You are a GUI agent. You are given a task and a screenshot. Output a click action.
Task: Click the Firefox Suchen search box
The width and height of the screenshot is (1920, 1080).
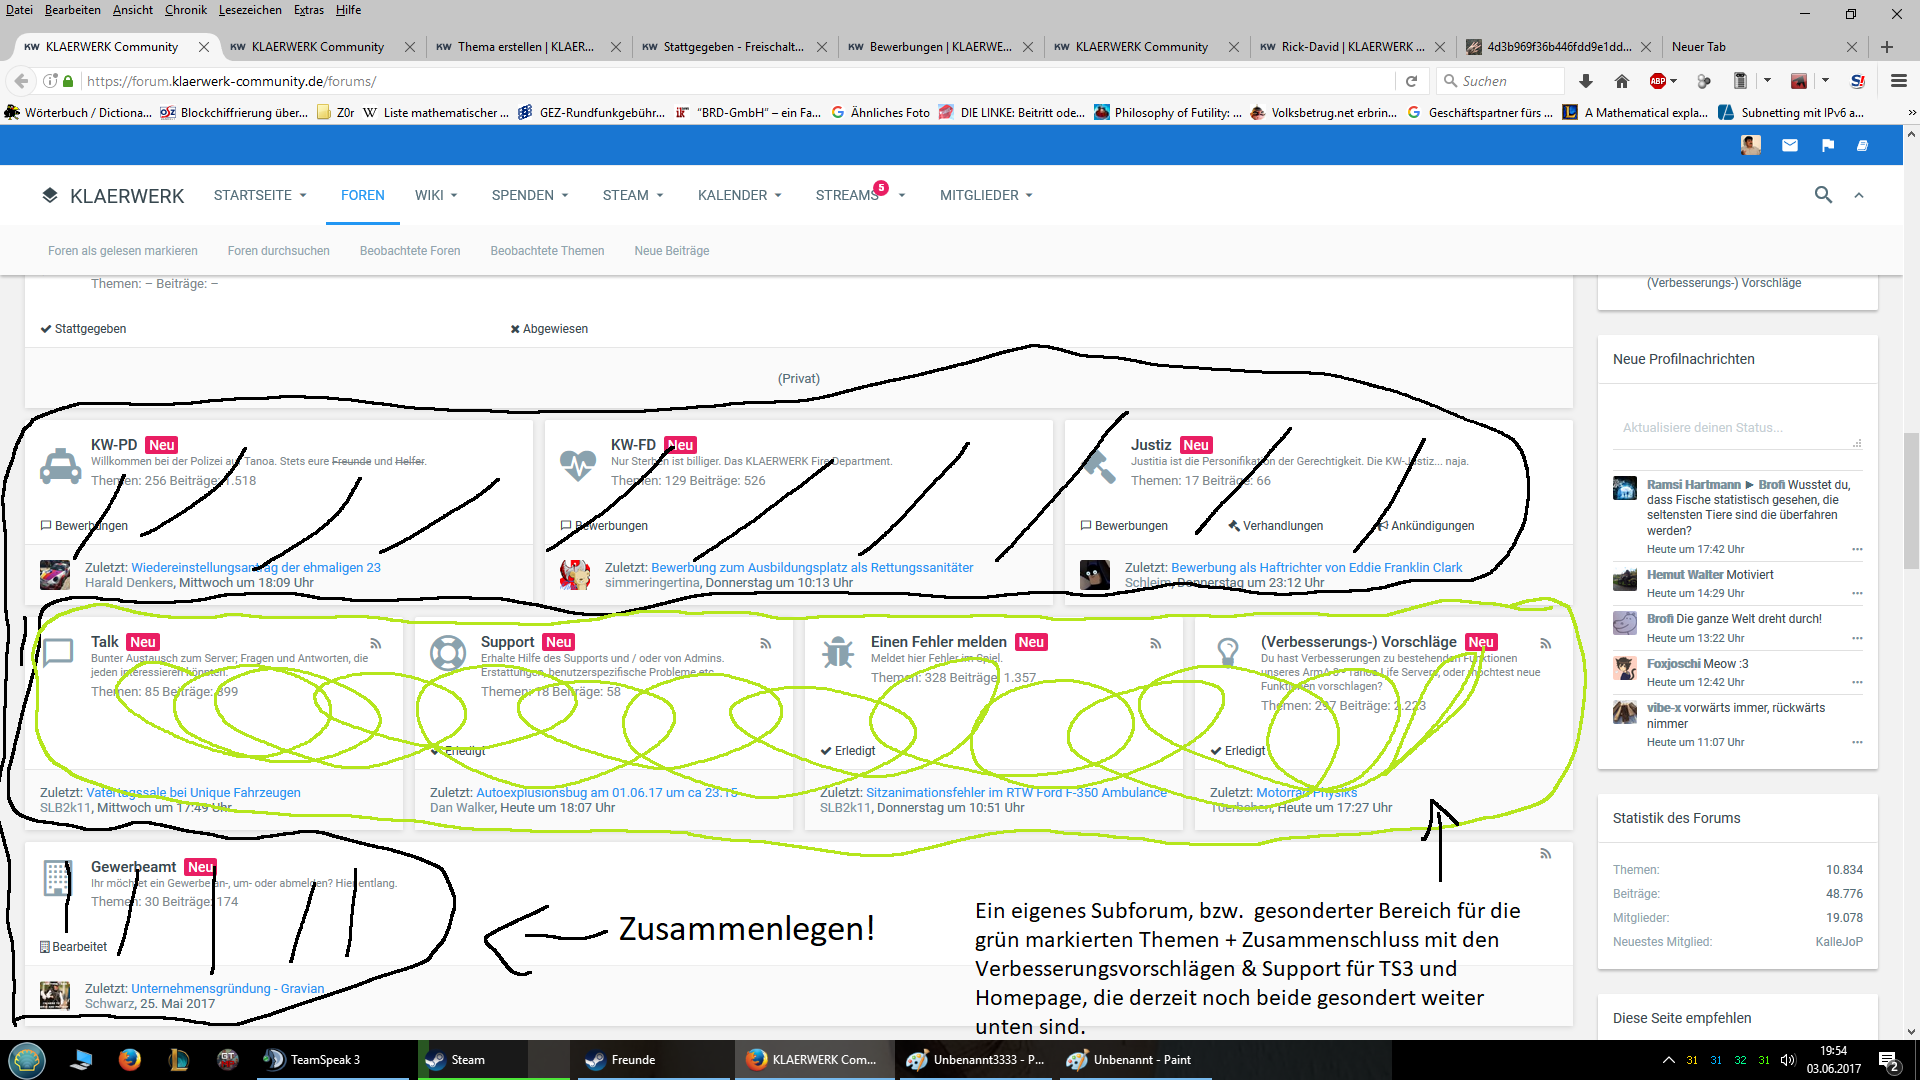(x=1500, y=81)
